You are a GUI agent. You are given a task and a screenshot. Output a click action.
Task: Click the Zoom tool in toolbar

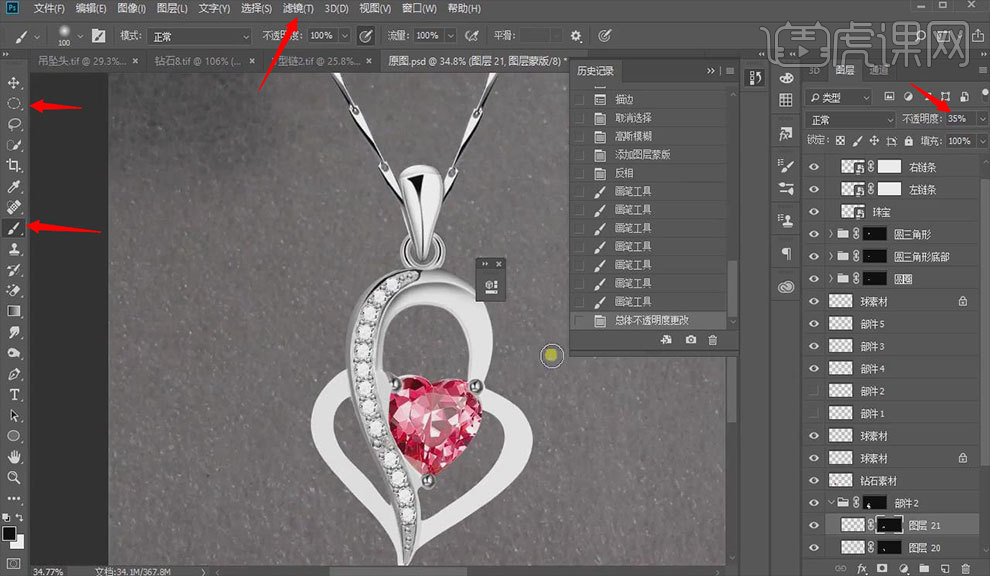(x=14, y=478)
